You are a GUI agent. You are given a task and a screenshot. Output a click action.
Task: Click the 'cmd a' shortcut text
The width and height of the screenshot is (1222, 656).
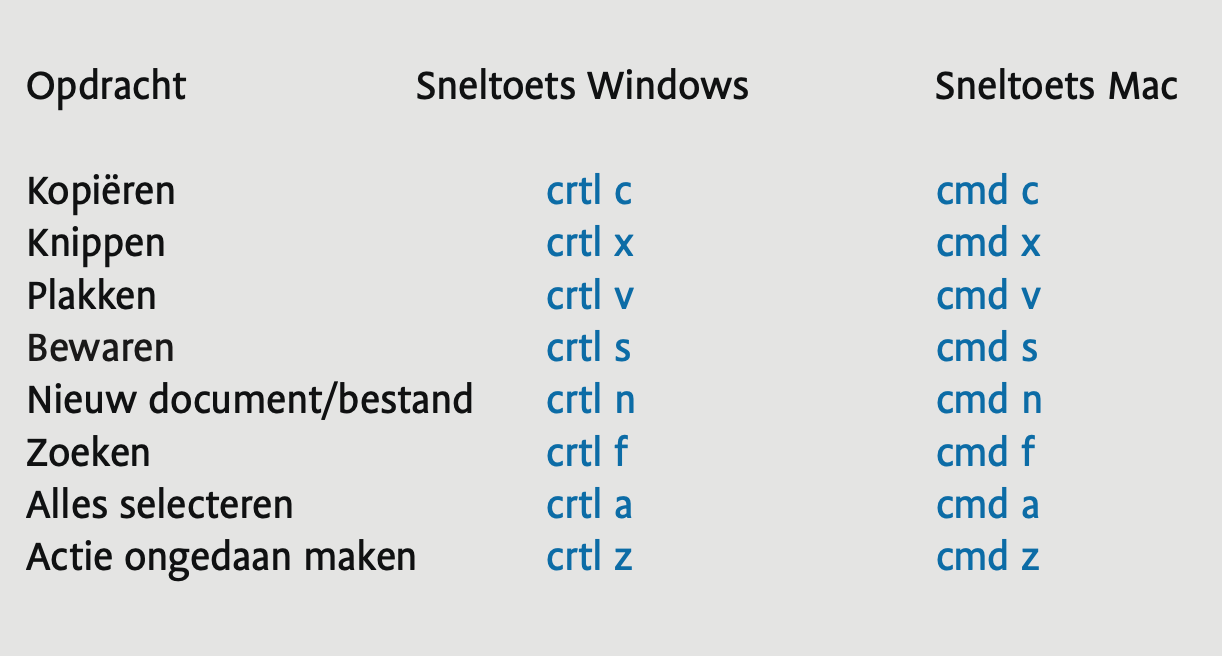coord(988,505)
